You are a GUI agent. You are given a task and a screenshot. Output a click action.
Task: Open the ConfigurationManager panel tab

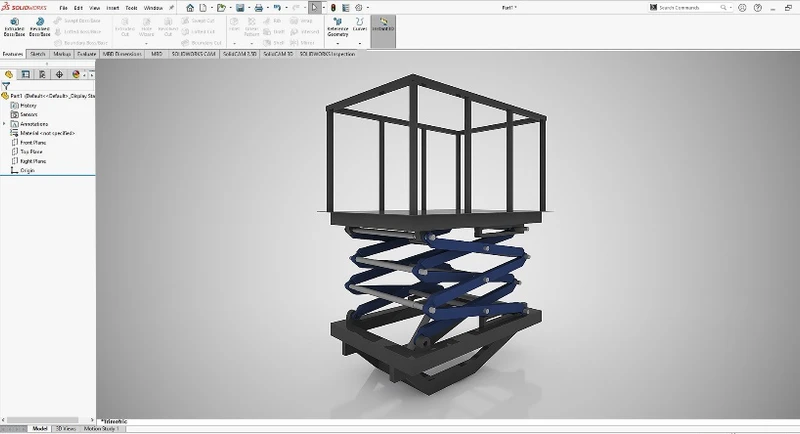42,74
